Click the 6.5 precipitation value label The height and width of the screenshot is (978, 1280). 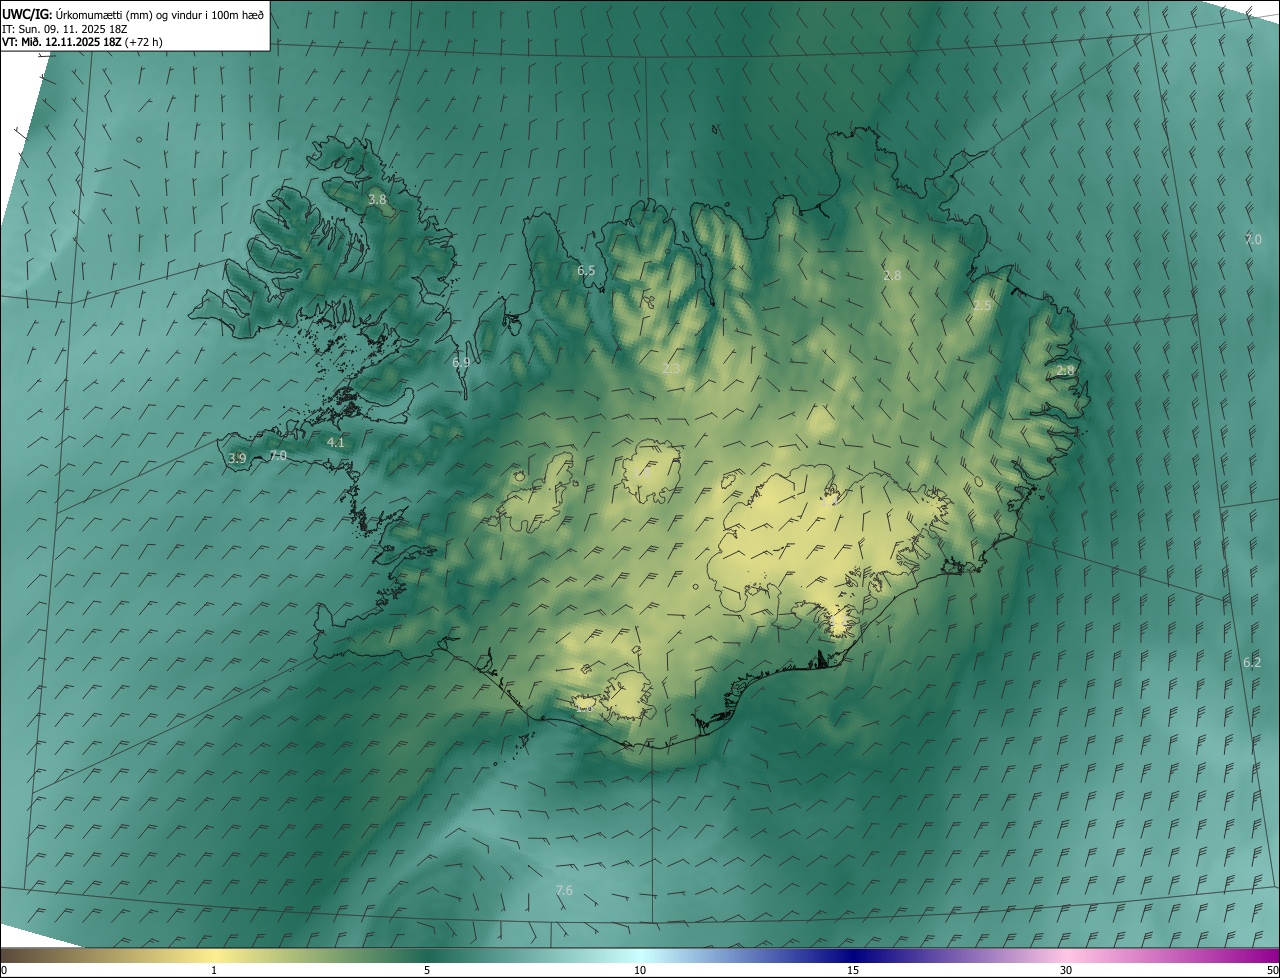tap(586, 271)
